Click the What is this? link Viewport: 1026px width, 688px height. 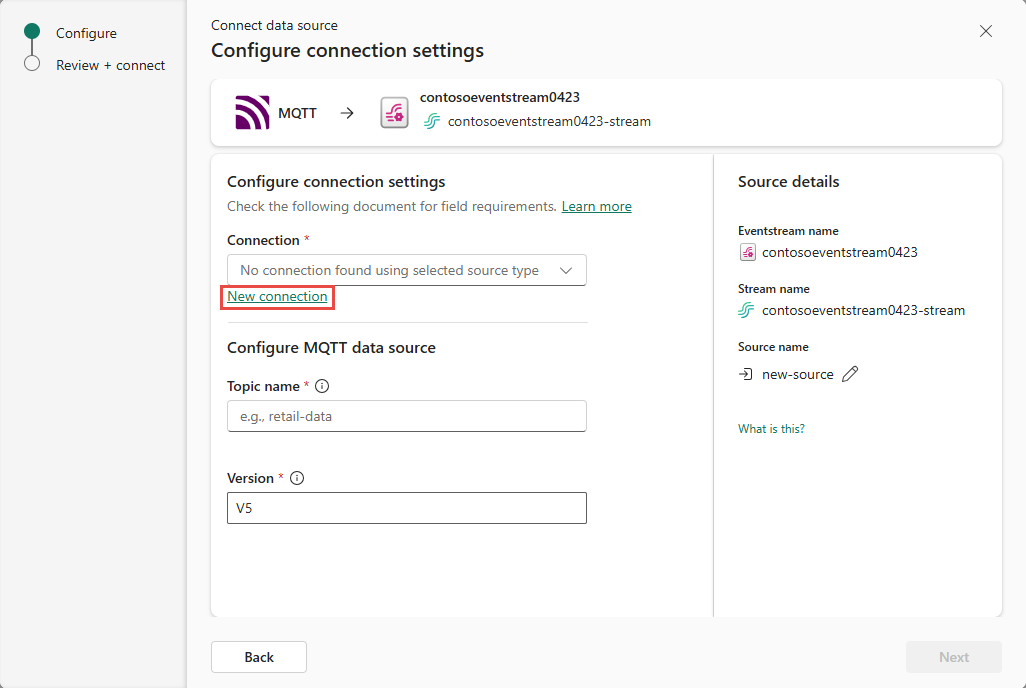pos(771,429)
